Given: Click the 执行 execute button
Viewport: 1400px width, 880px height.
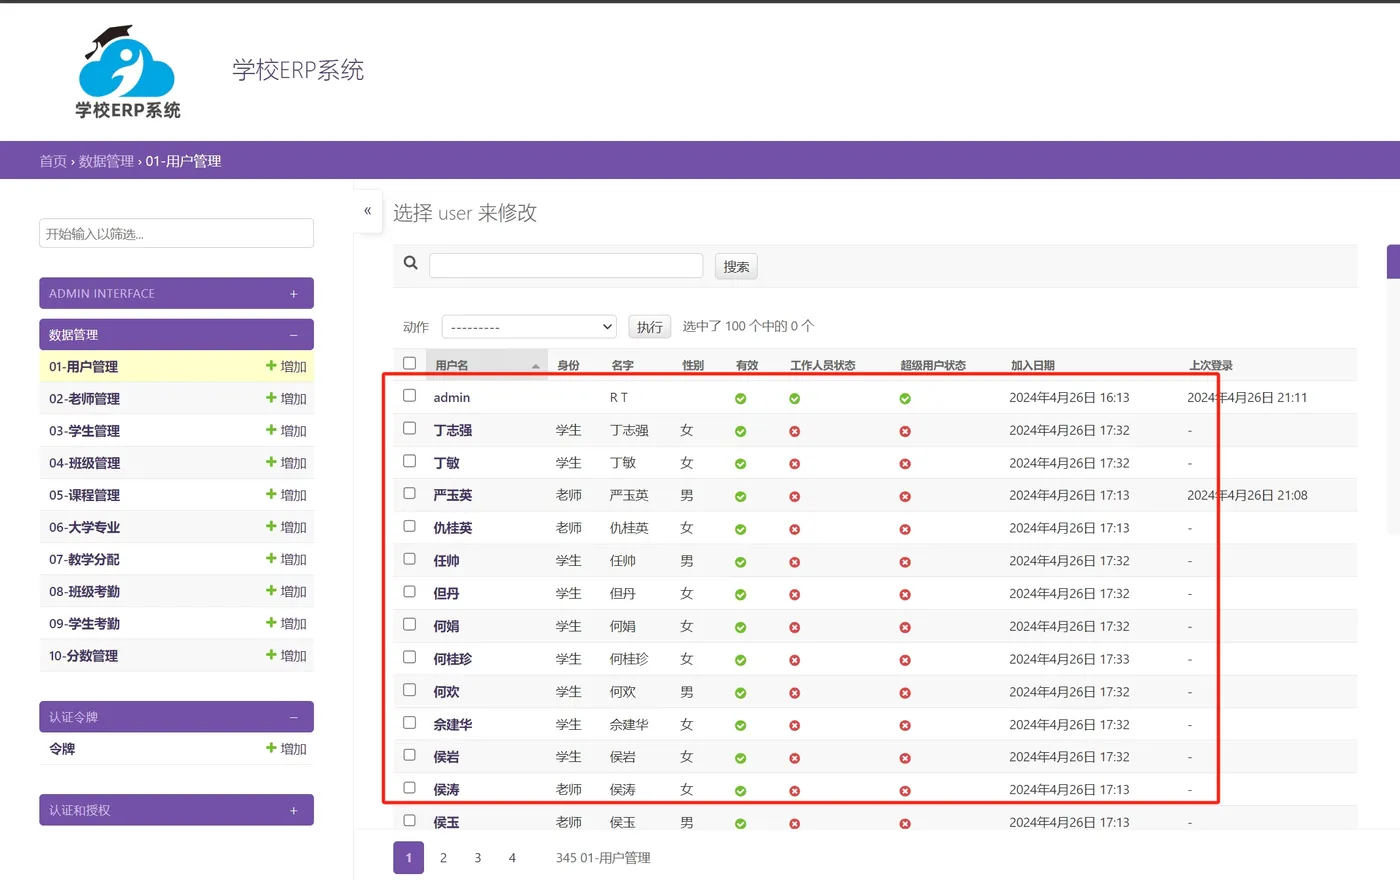Looking at the screenshot, I should 649,327.
